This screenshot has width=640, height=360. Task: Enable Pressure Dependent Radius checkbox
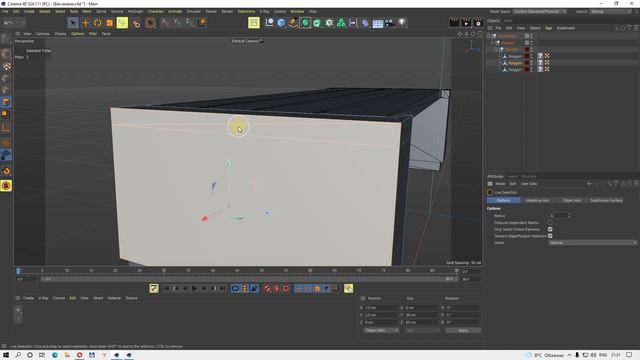[550, 222]
